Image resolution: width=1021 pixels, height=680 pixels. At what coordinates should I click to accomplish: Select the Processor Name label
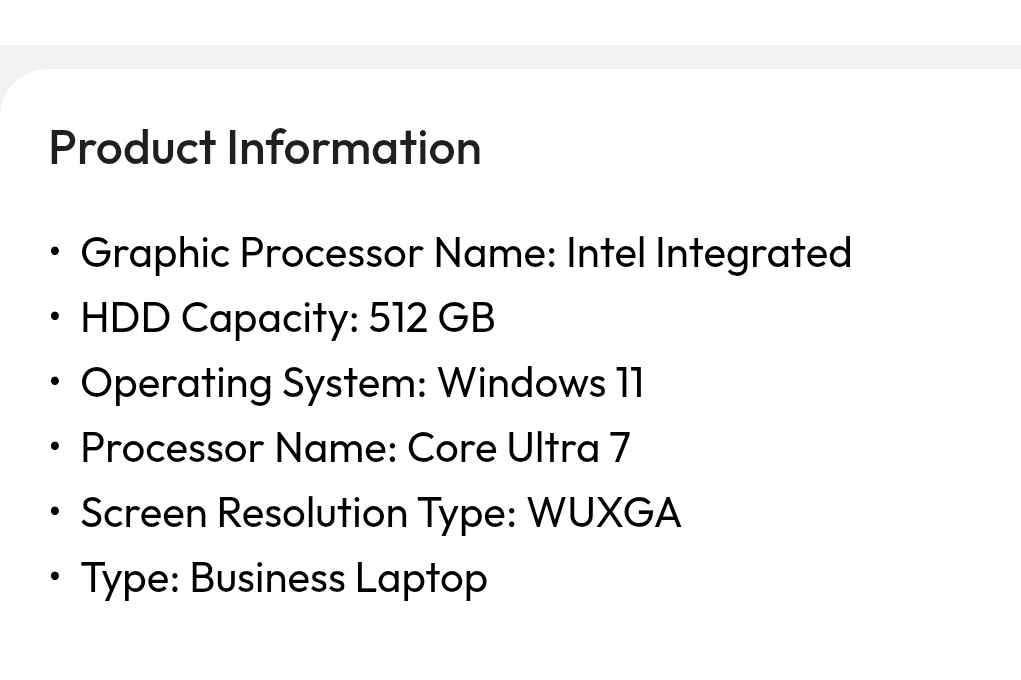(x=239, y=448)
